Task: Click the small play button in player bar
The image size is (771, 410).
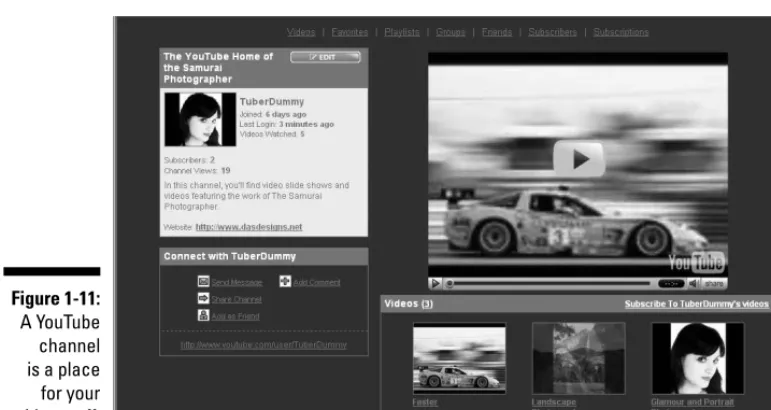Action: coord(435,284)
